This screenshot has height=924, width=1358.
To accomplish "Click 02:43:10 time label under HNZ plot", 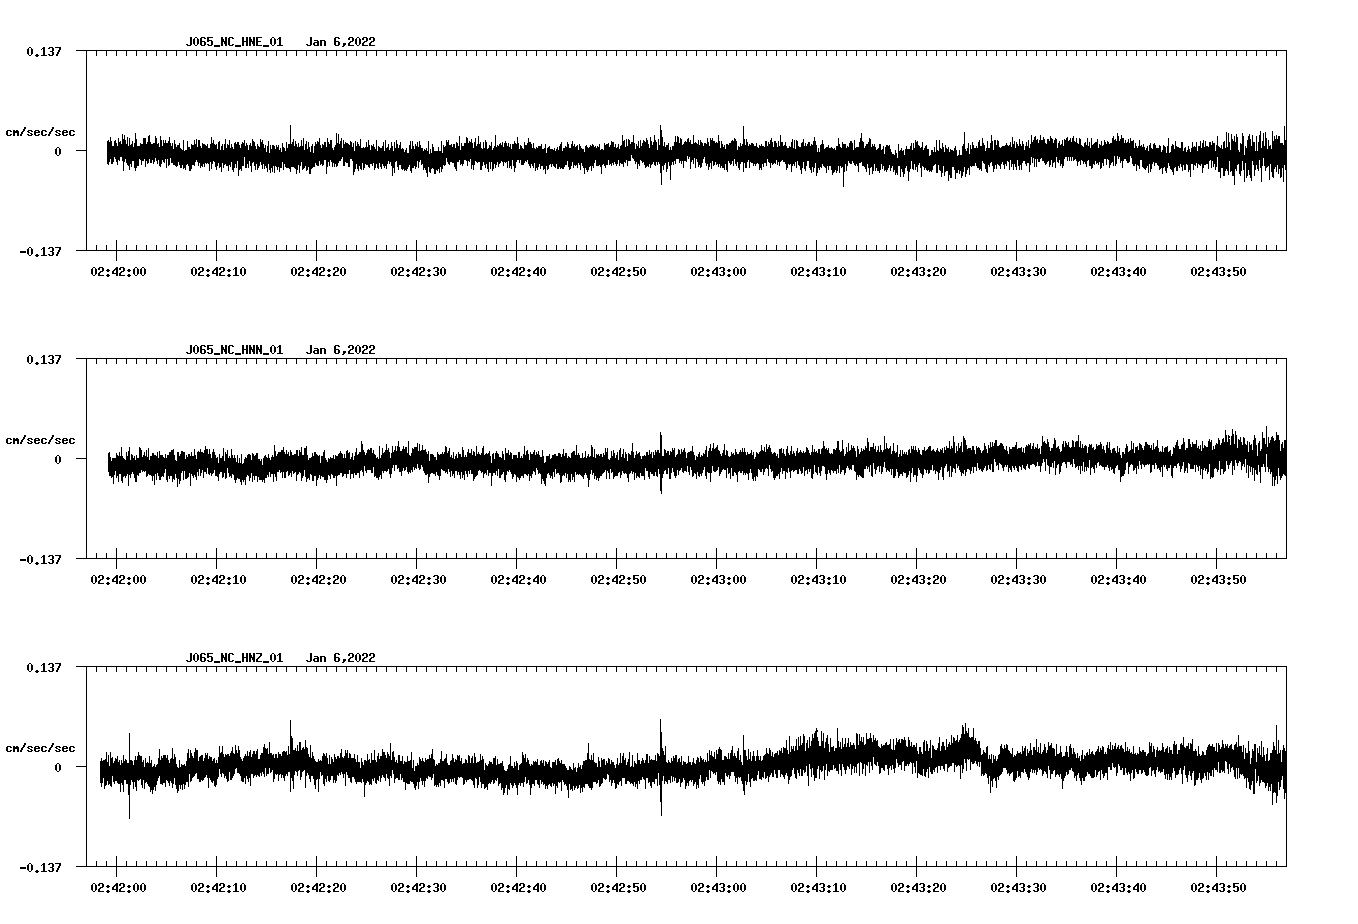I will (818, 888).
